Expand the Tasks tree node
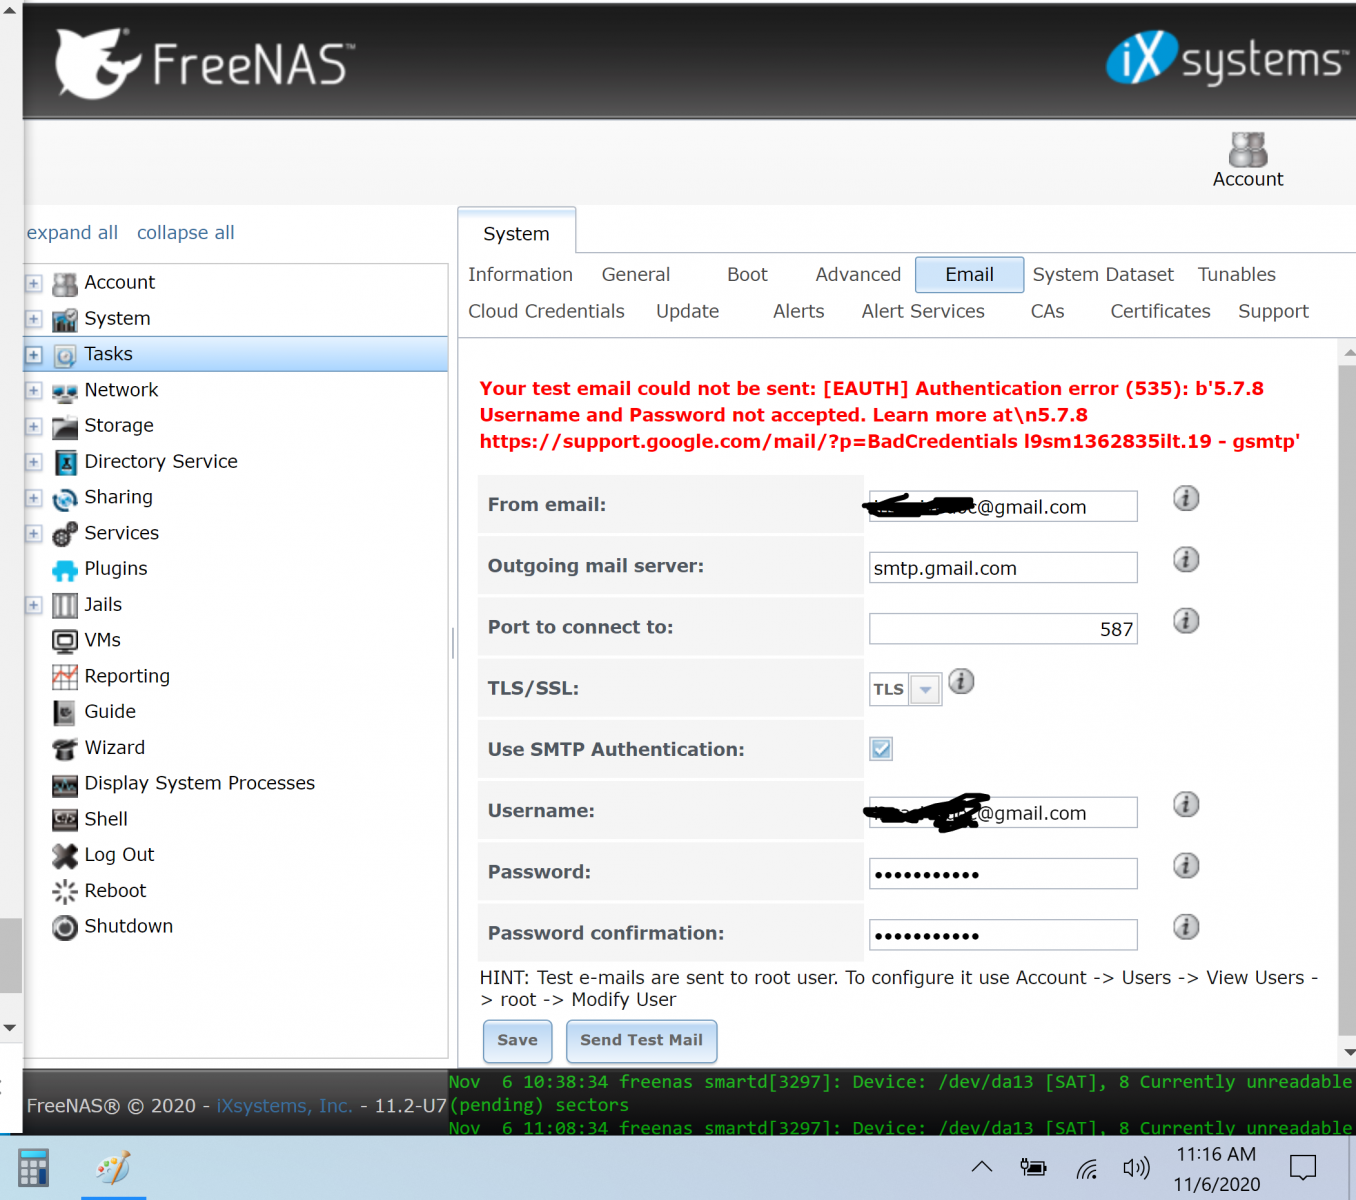Screen dimensions: 1356x1200 tap(34, 355)
